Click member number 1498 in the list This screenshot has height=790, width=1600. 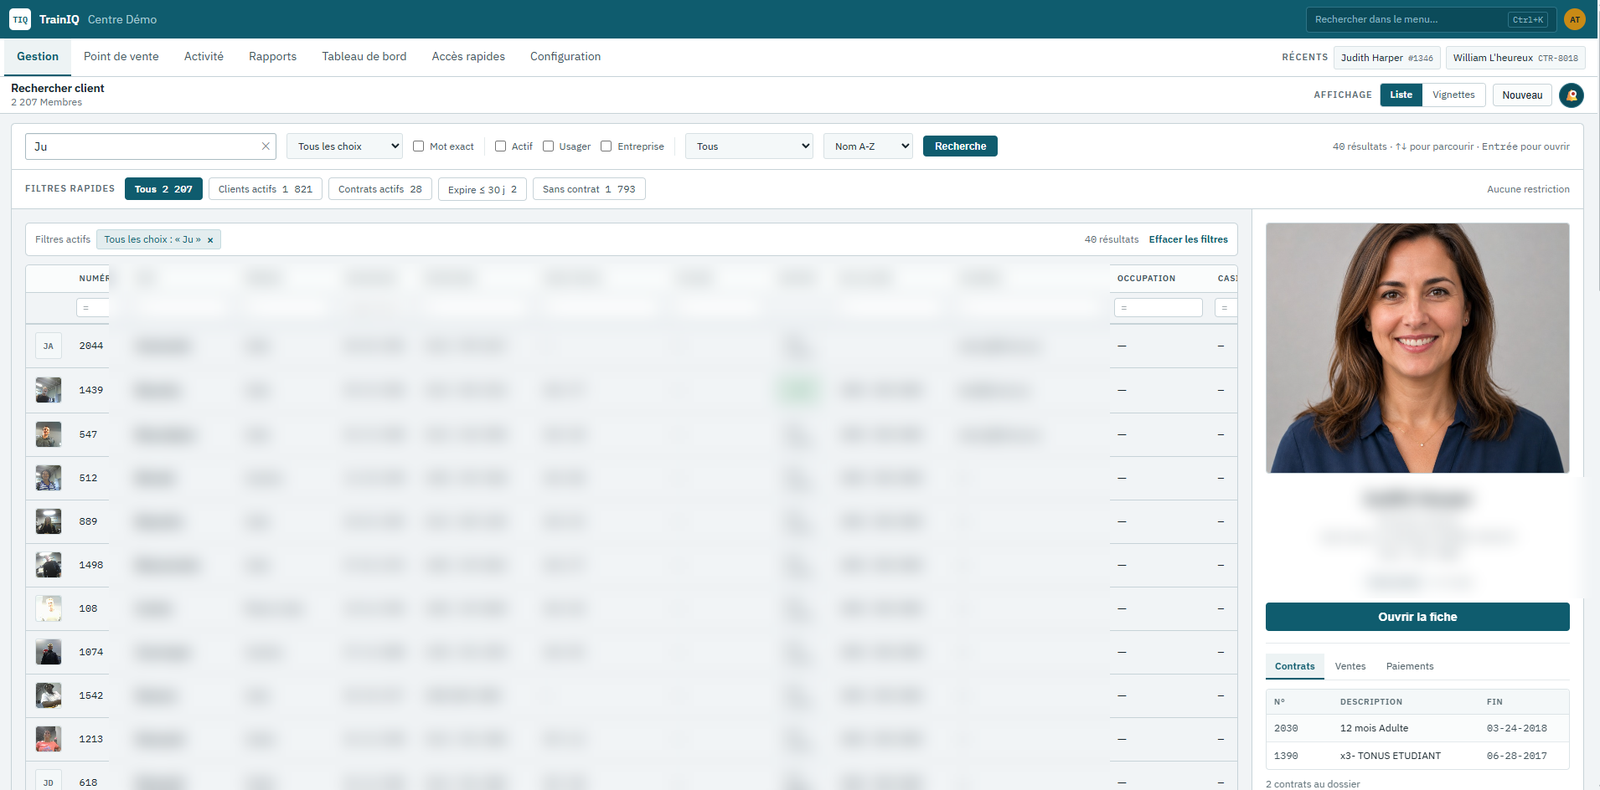91,565
